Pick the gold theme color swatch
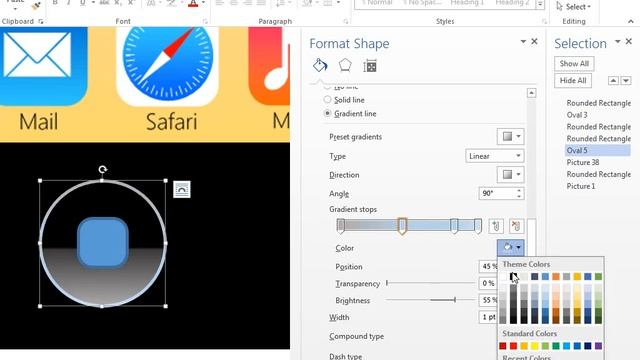The width and height of the screenshot is (640, 360). (577, 277)
